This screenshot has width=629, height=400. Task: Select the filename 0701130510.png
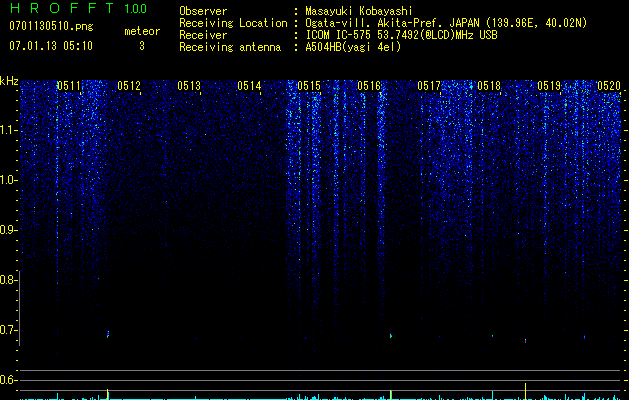point(51,26)
